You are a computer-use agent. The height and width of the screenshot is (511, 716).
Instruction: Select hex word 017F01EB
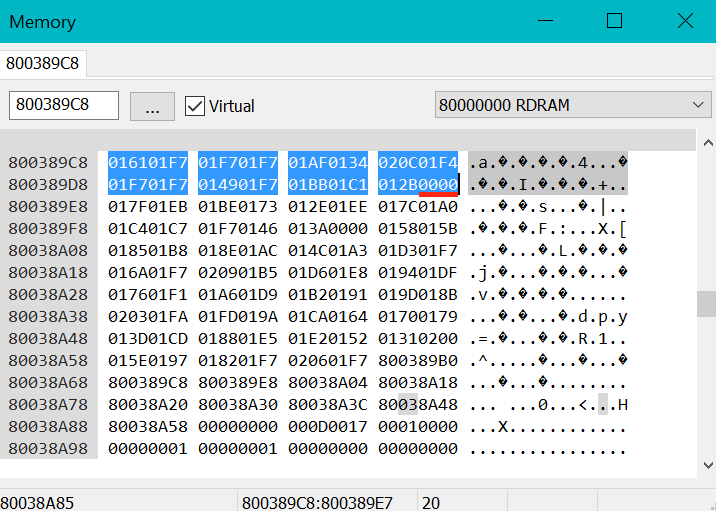[148, 206]
